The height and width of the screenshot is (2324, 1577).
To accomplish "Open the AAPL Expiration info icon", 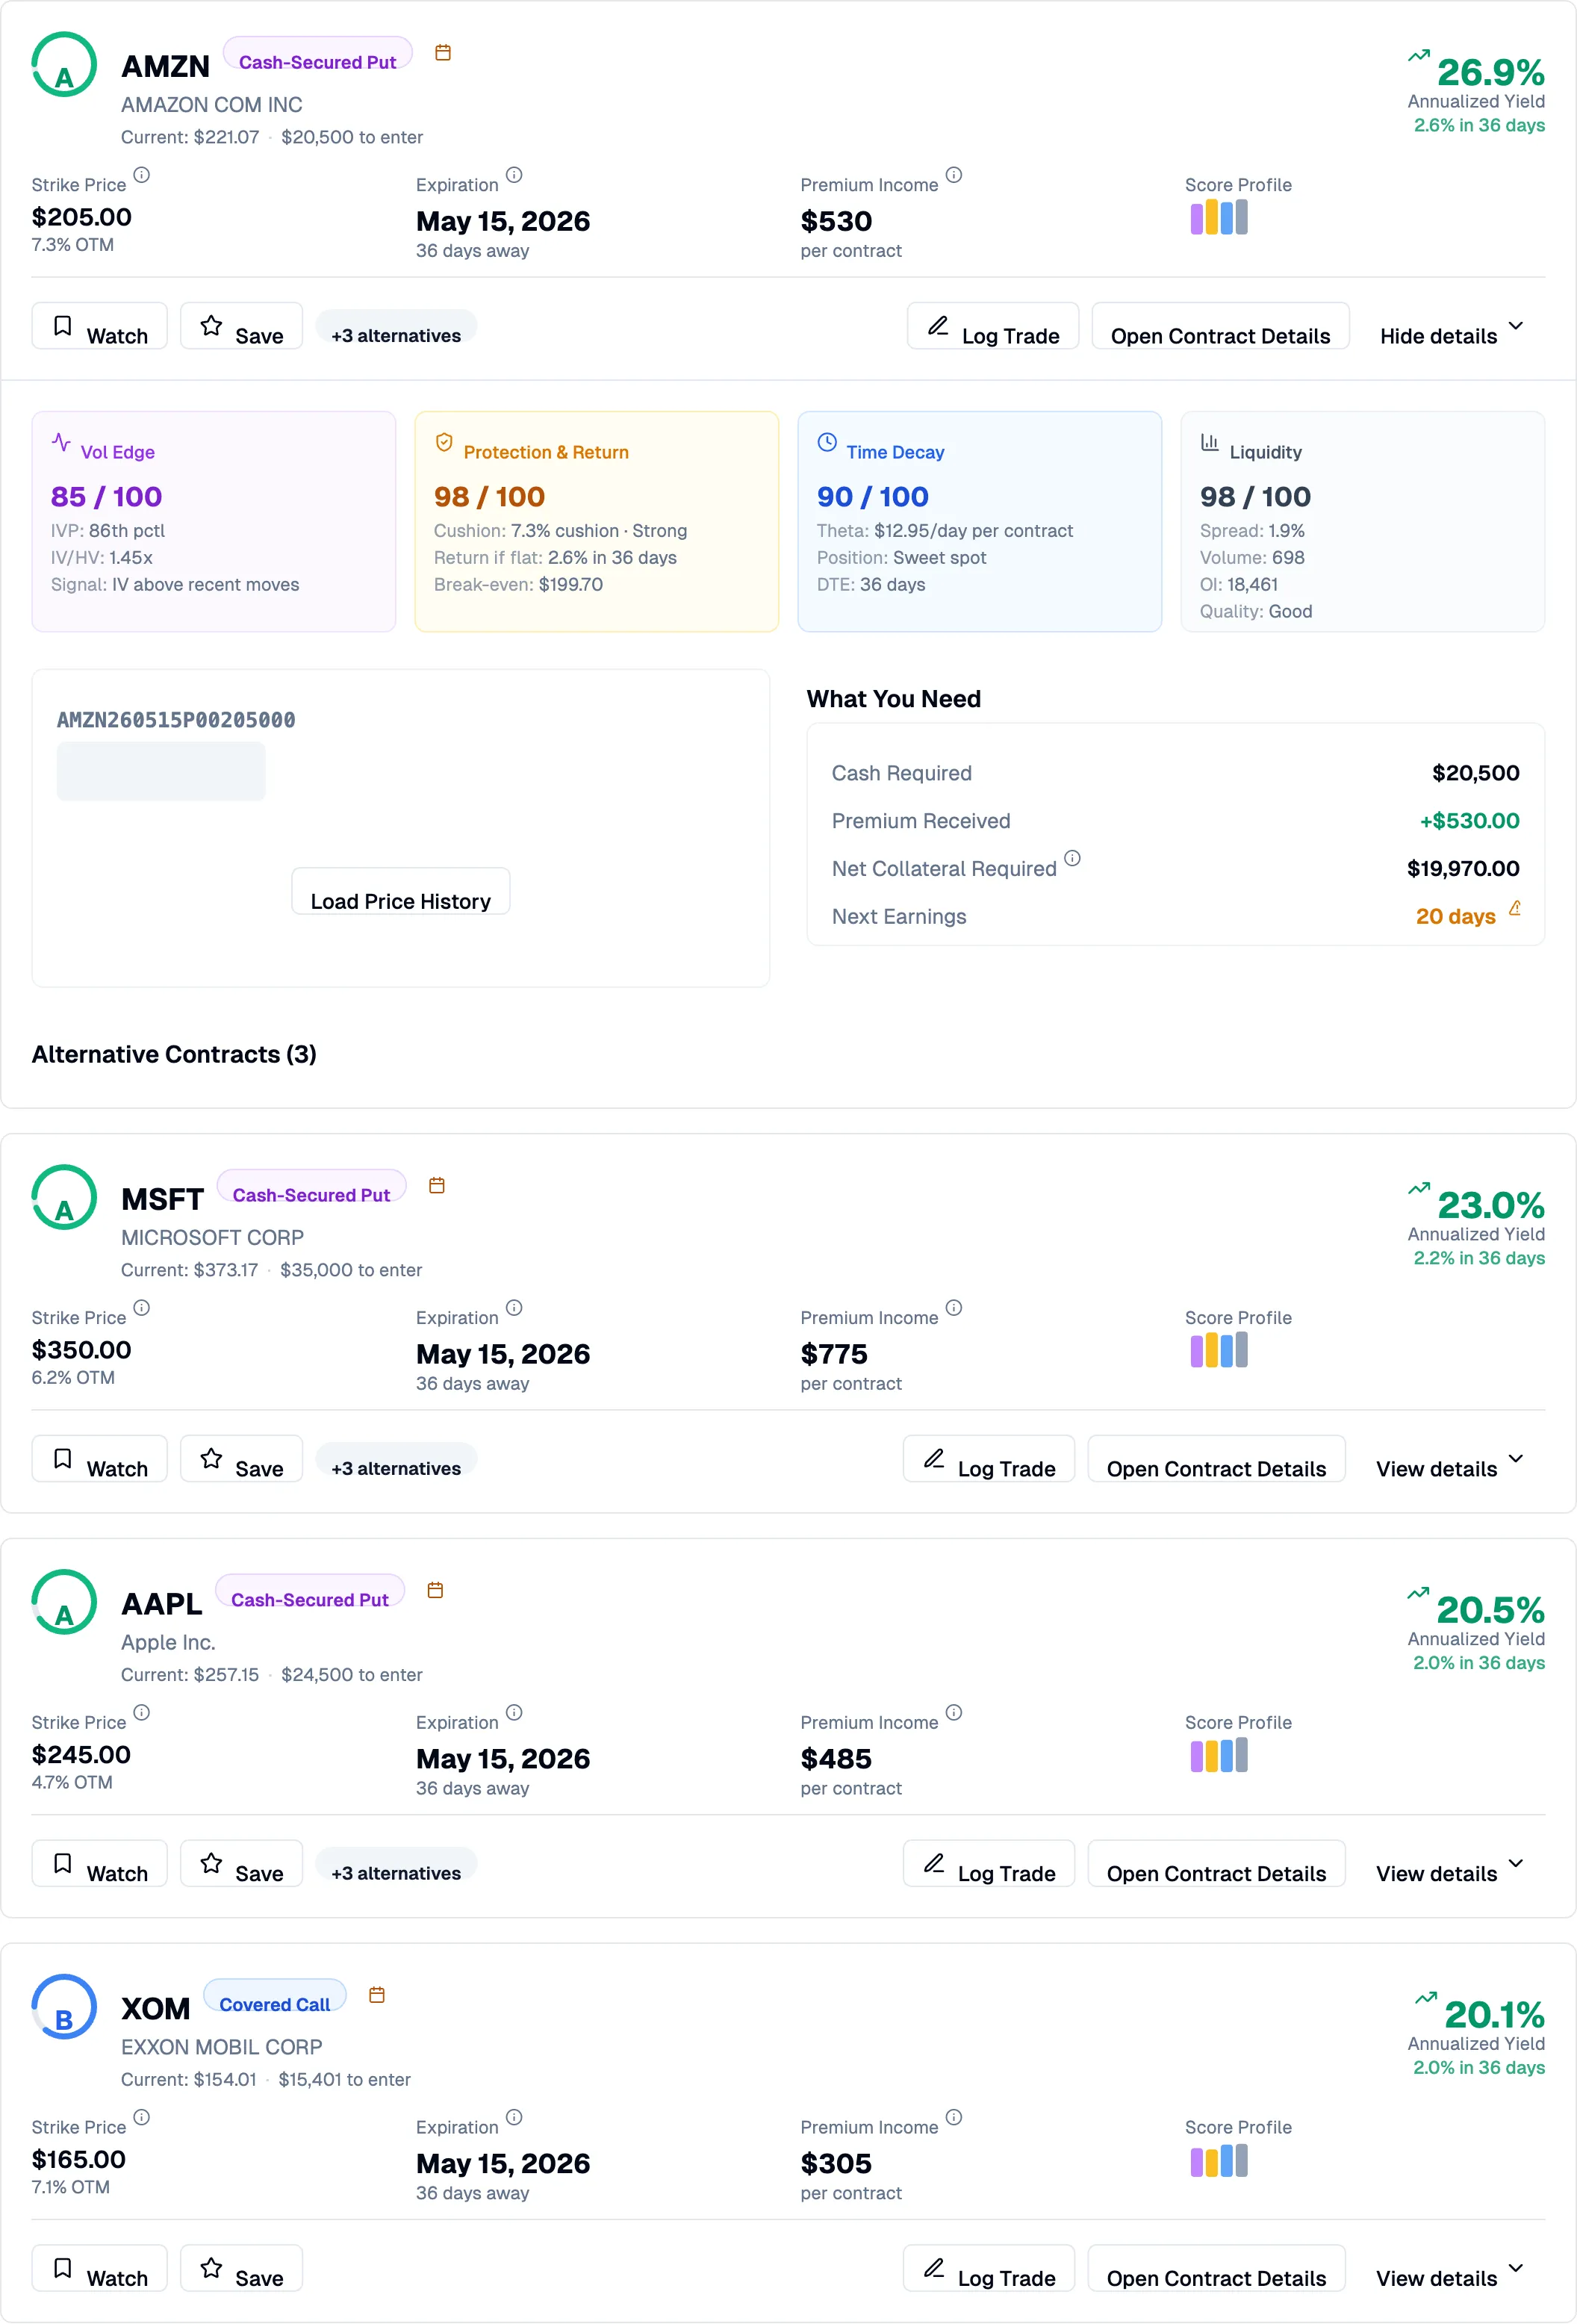I will pos(514,1713).
